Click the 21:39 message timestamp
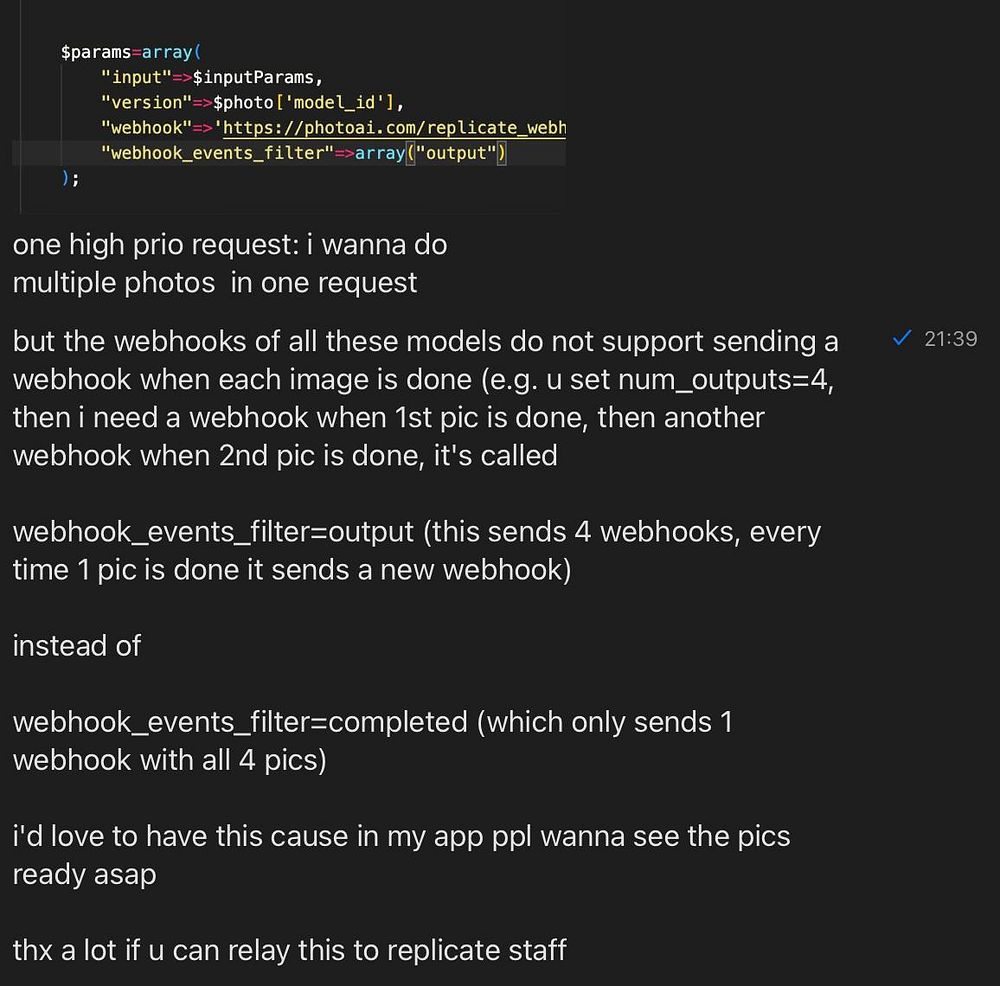Image resolution: width=1000 pixels, height=986 pixels. pyautogui.click(x=950, y=339)
